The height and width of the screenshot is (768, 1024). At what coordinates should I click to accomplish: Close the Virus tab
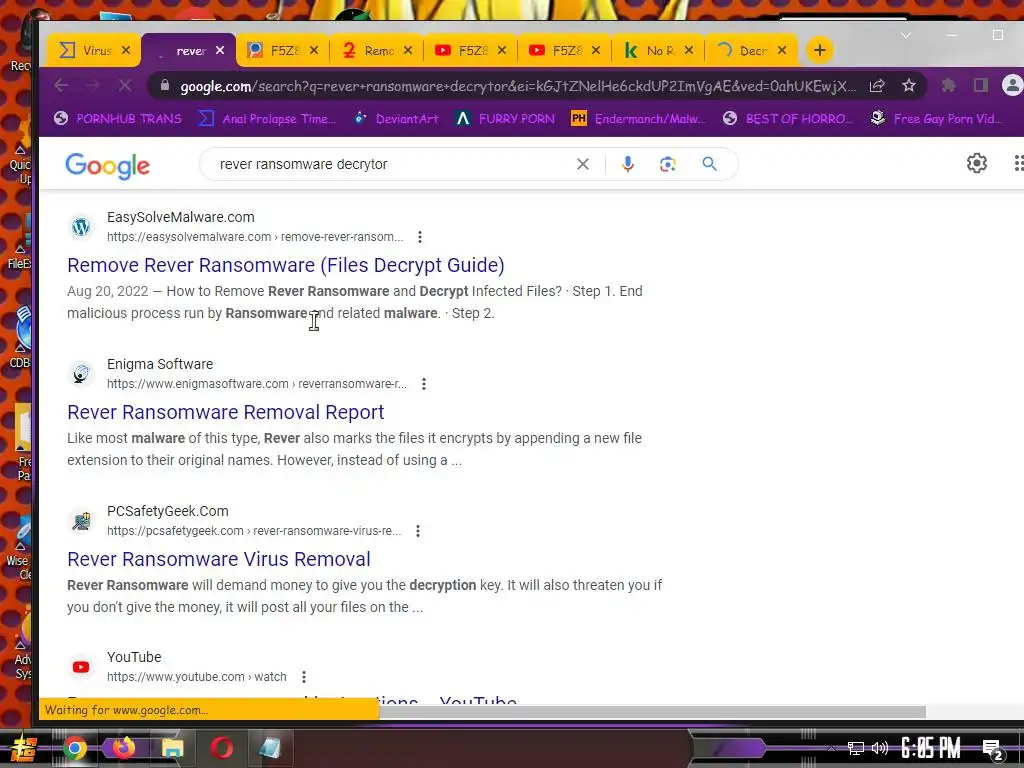tap(126, 50)
